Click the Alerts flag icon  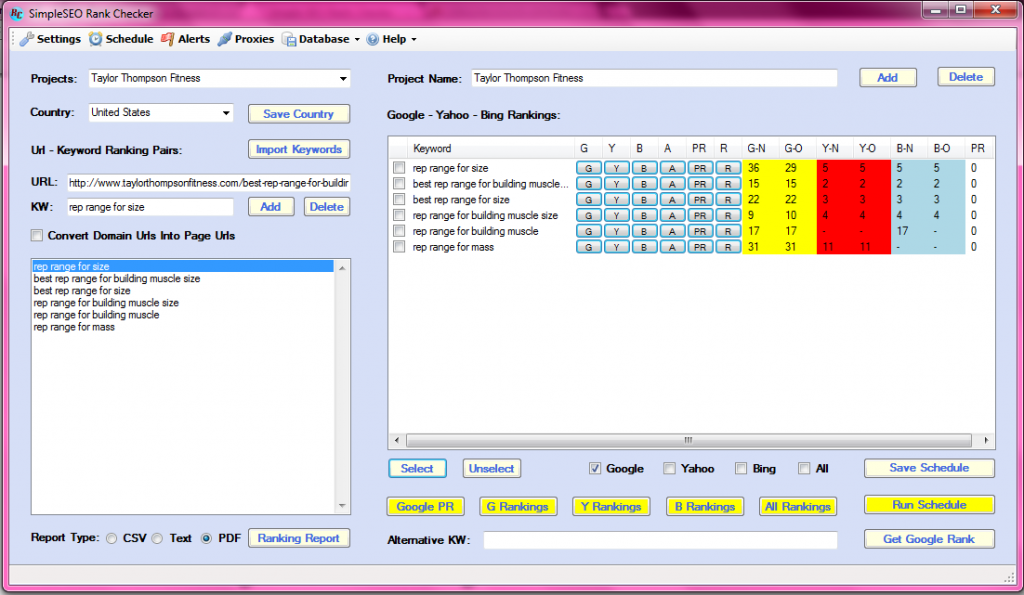(167, 39)
